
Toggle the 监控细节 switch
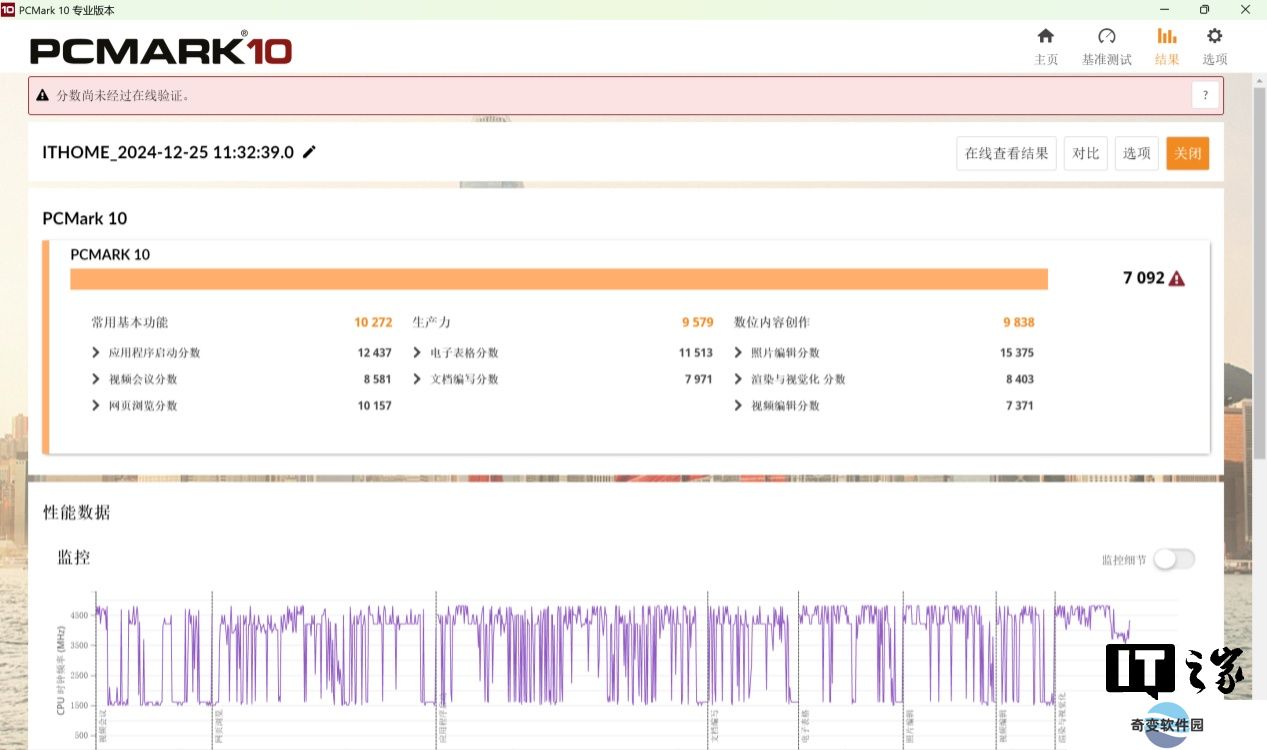click(1174, 560)
